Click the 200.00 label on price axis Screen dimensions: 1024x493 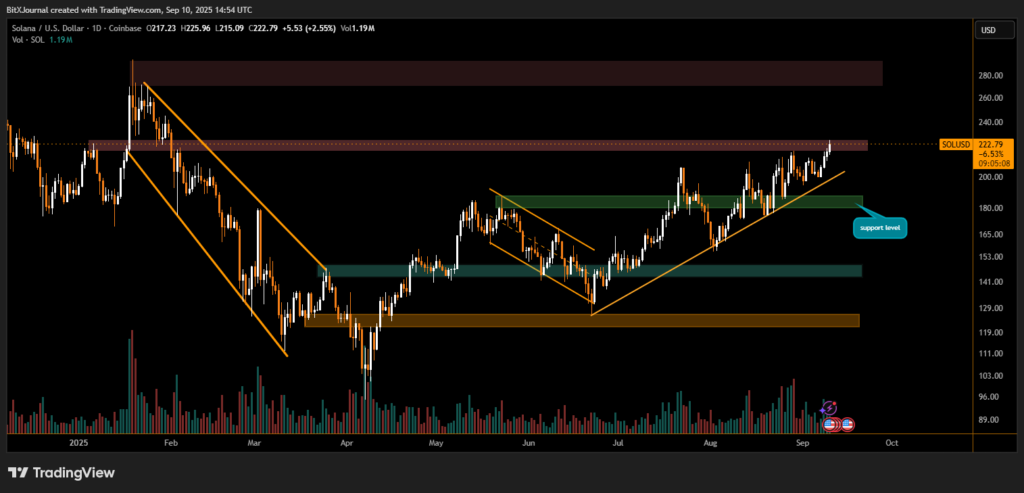(x=992, y=177)
